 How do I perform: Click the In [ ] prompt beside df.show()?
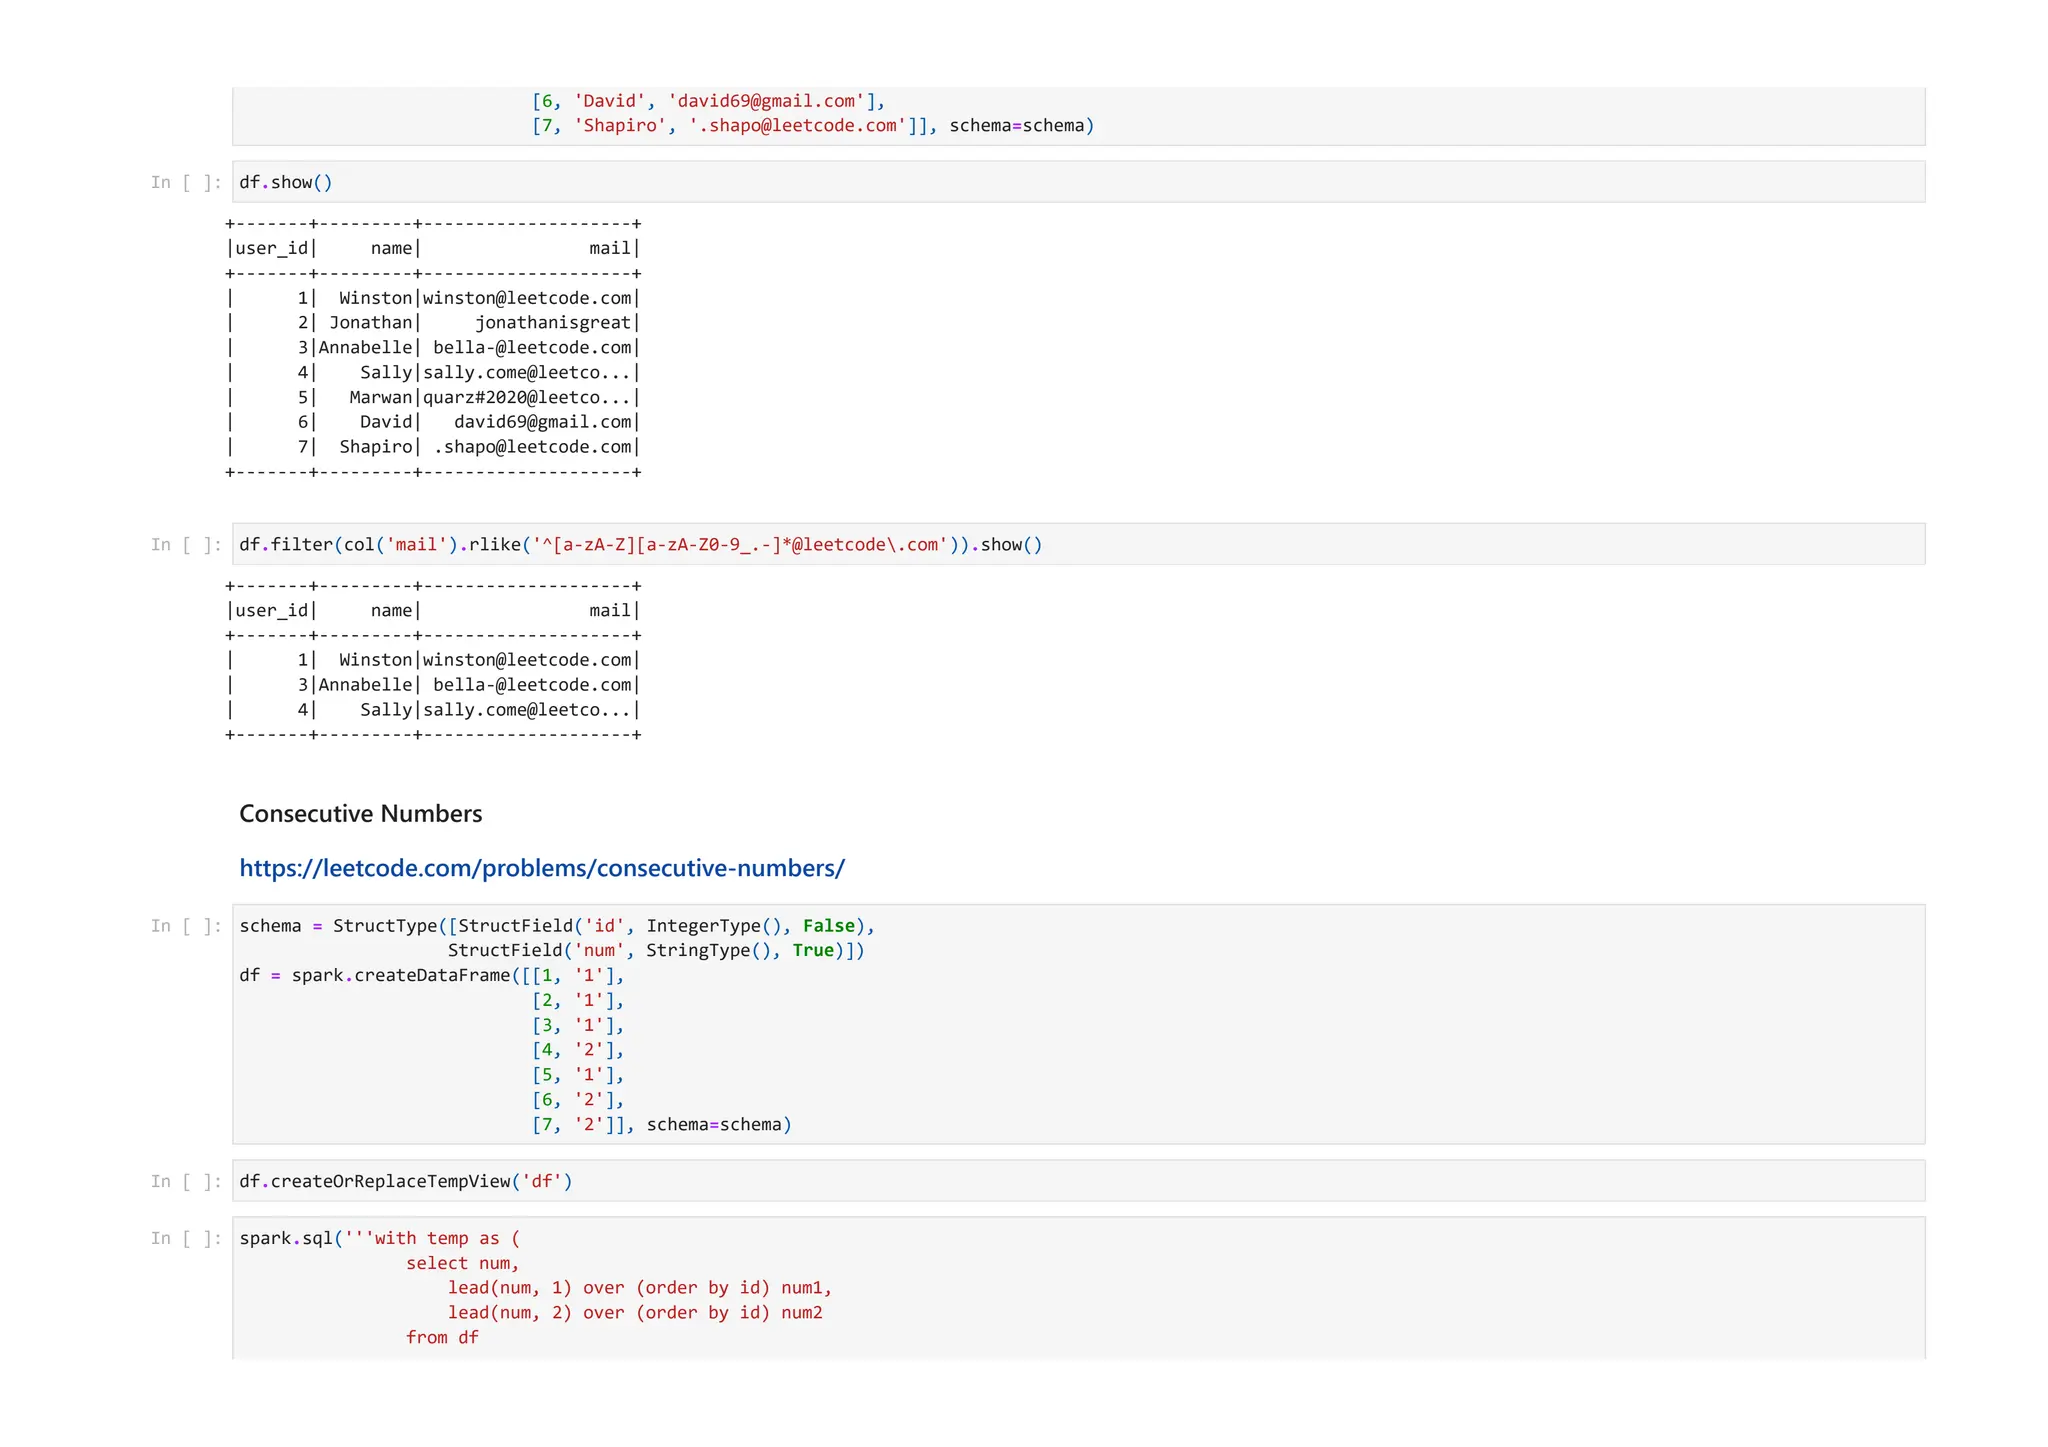[186, 182]
